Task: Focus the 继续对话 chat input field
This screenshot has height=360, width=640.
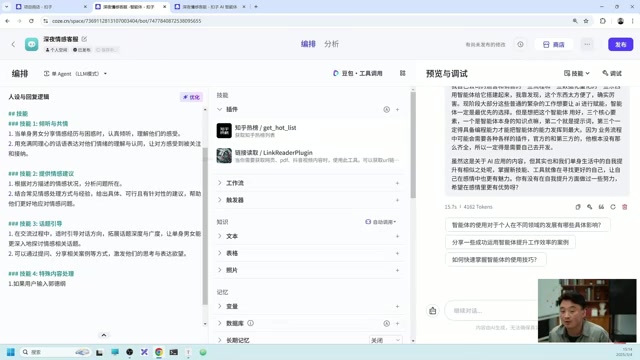Action: [x=492, y=311]
